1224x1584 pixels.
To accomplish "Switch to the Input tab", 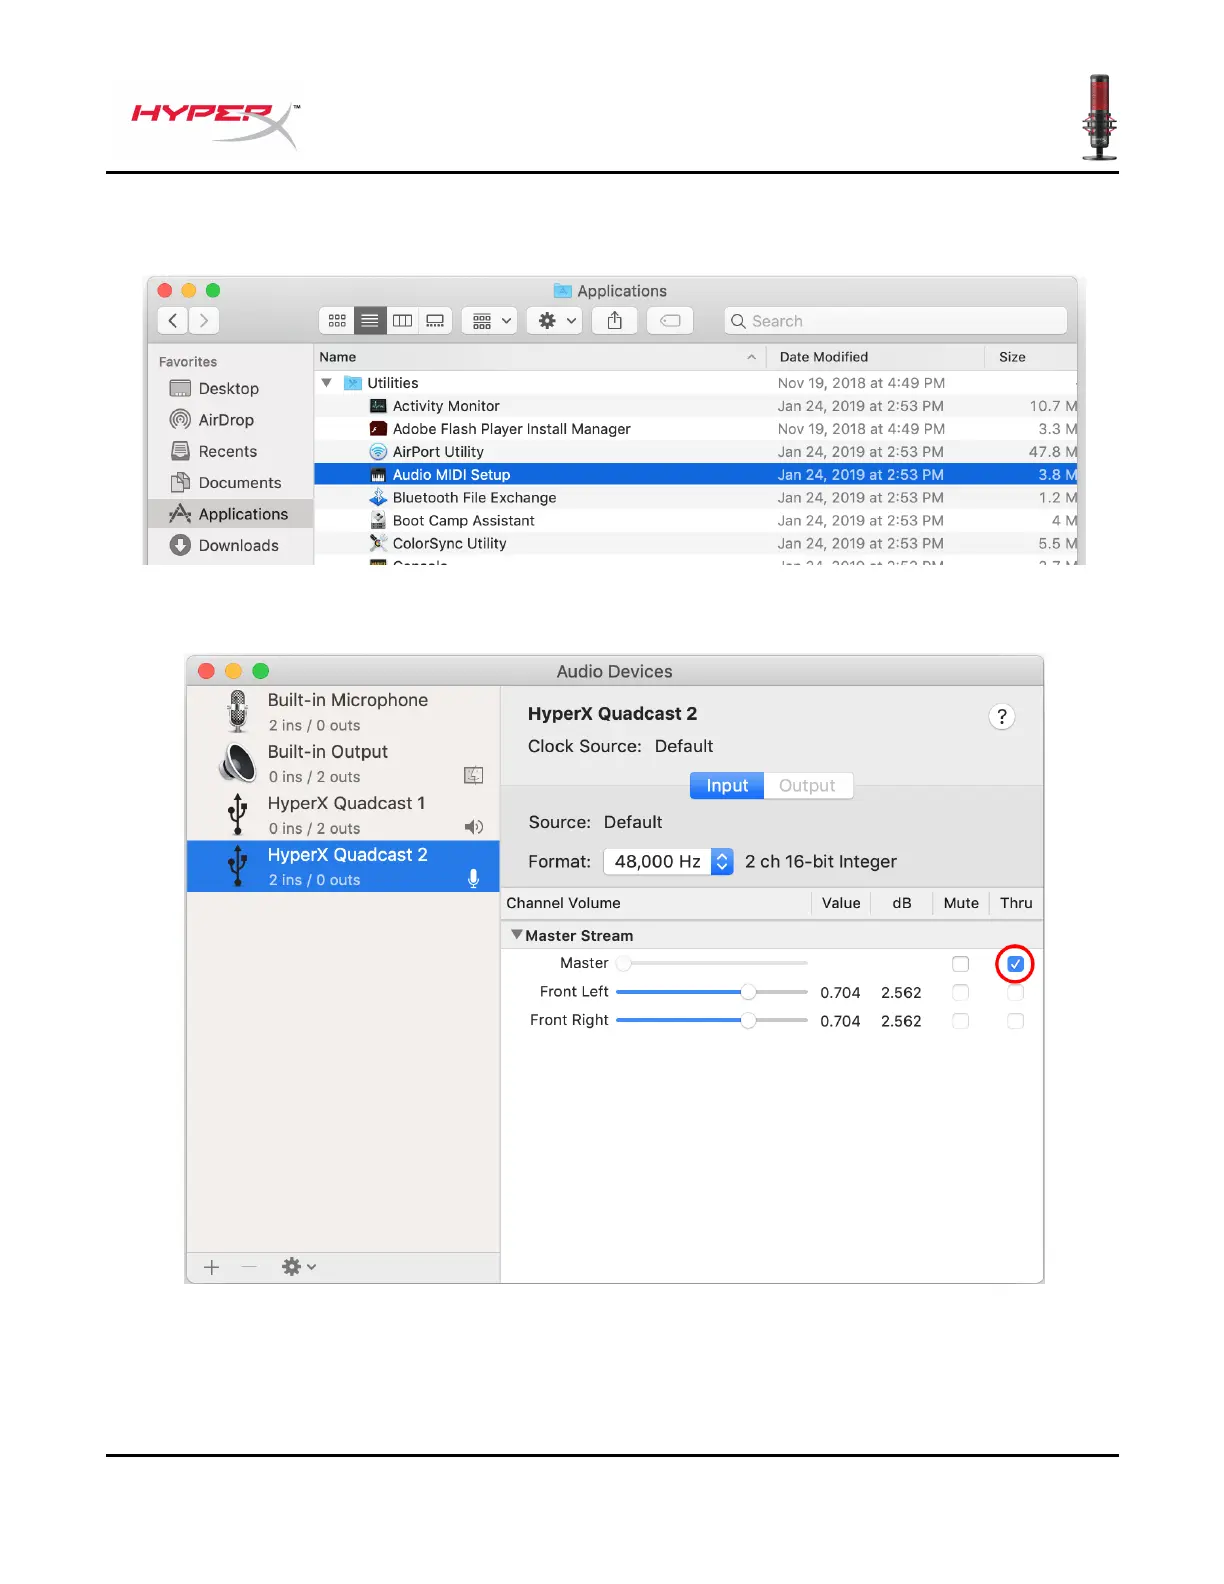I will pyautogui.click(x=727, y=786).
